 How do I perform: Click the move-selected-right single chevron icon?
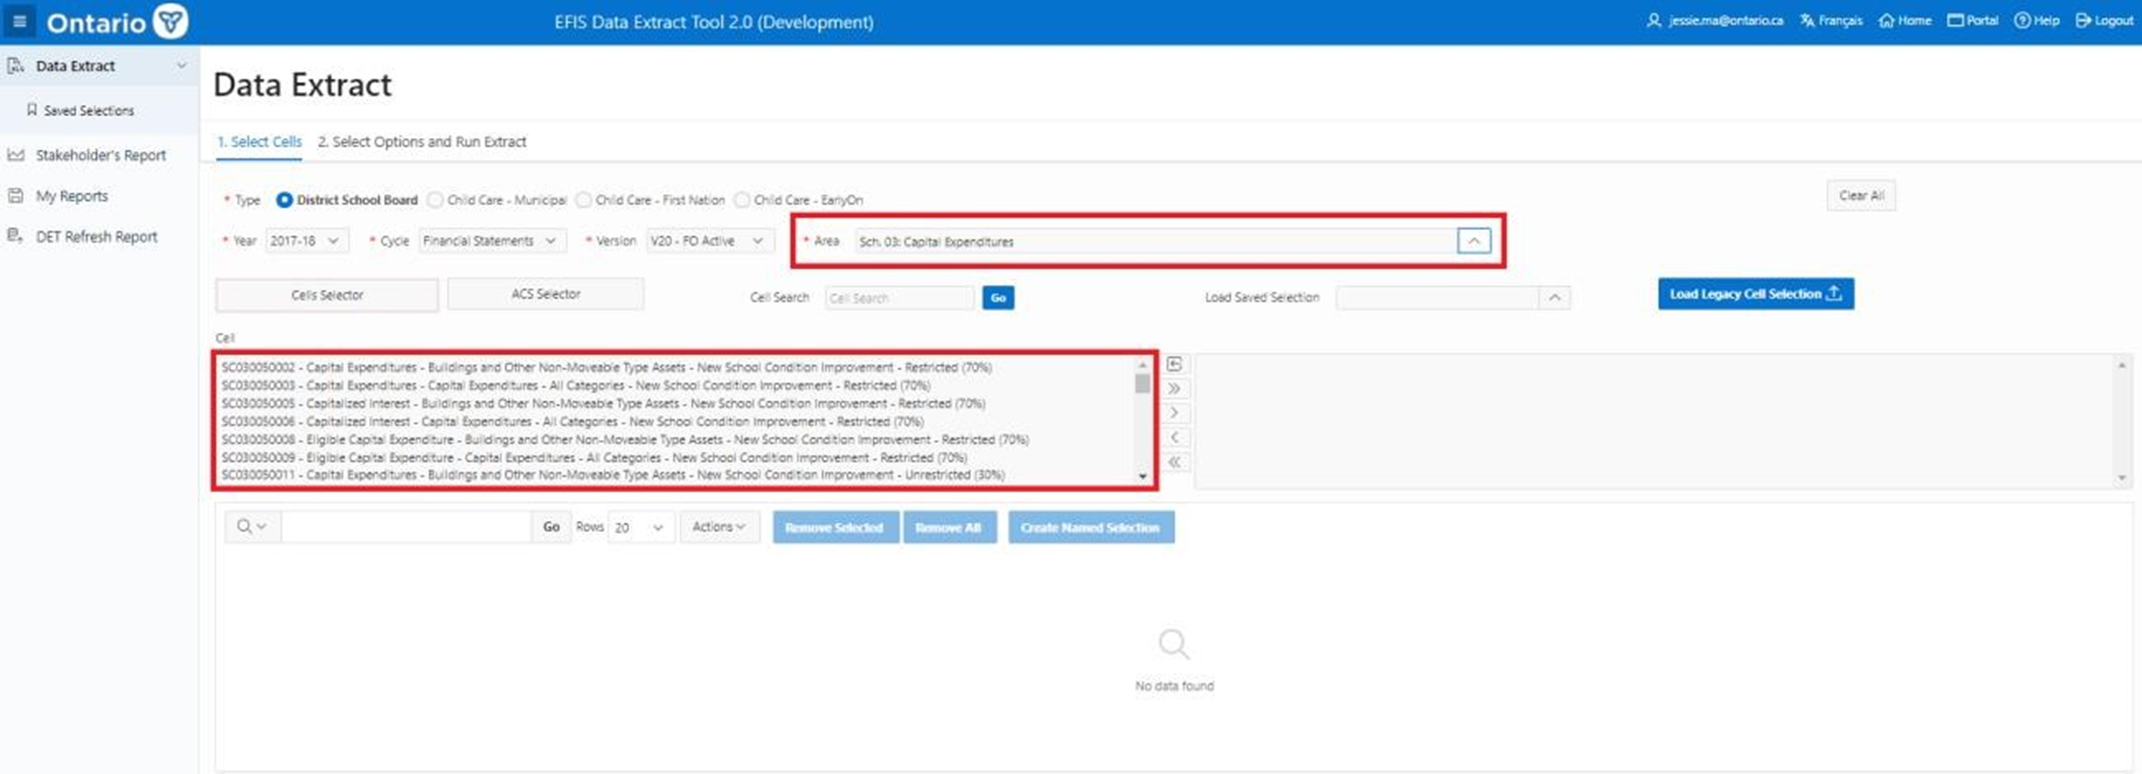[1175, 412]
